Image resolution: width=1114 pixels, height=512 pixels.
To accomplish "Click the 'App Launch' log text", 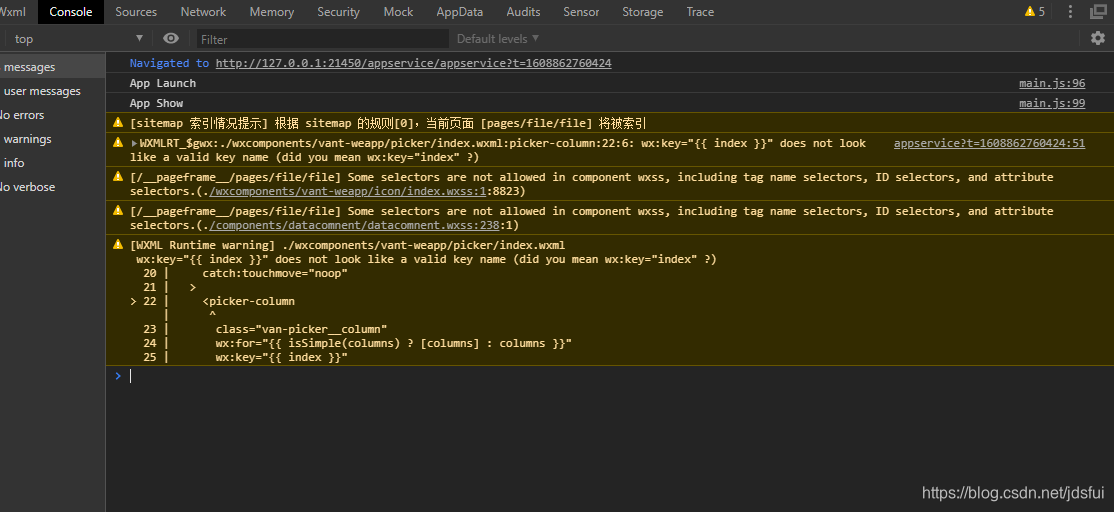I will pos(163,83).
